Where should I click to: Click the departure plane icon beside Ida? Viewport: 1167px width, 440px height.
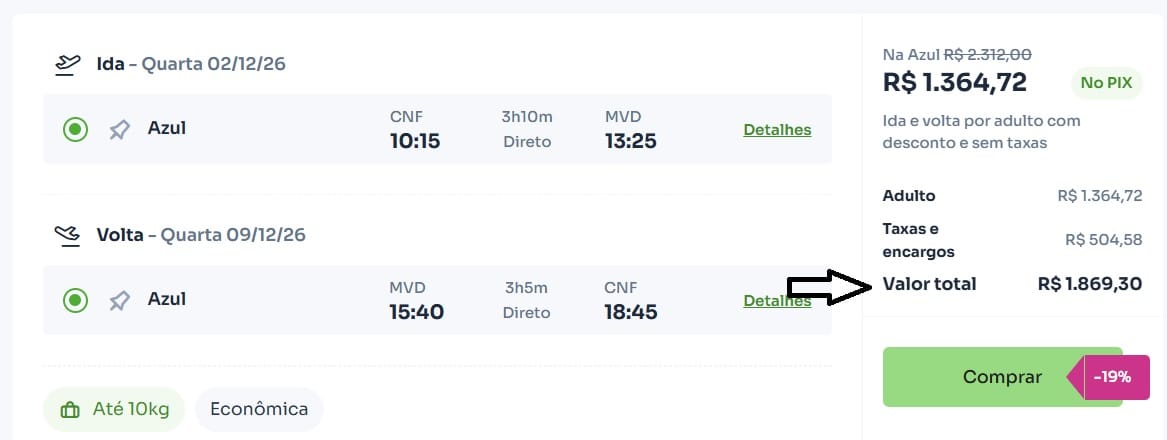pos(67,65)
